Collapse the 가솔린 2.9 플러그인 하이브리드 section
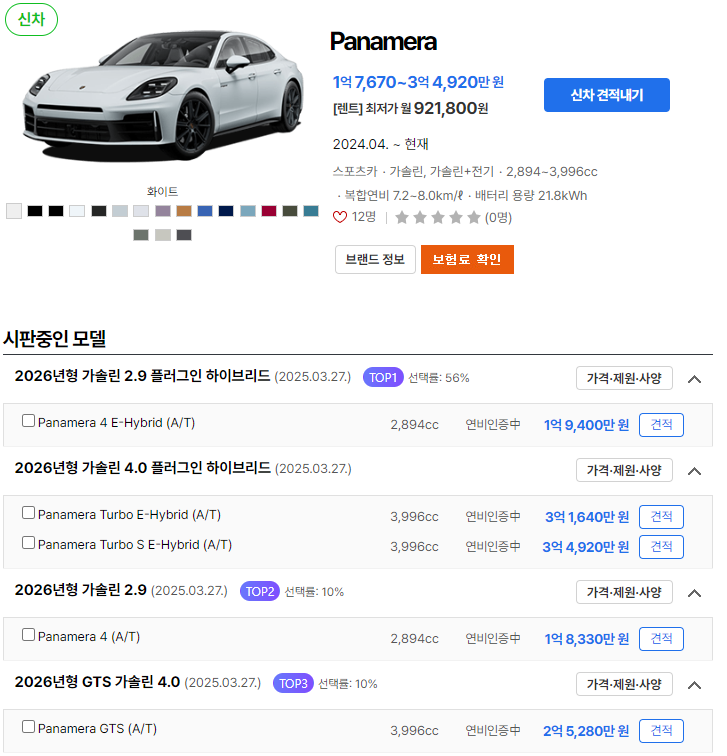The height and width of the screenshot is (756, 727). [694, 379]
